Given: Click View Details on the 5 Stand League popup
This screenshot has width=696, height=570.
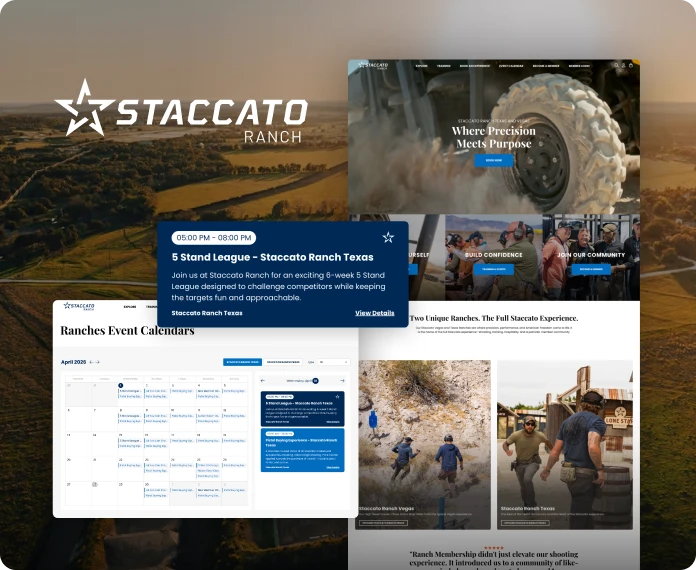Looking at the screenshot, I should [x=375, y=313].
